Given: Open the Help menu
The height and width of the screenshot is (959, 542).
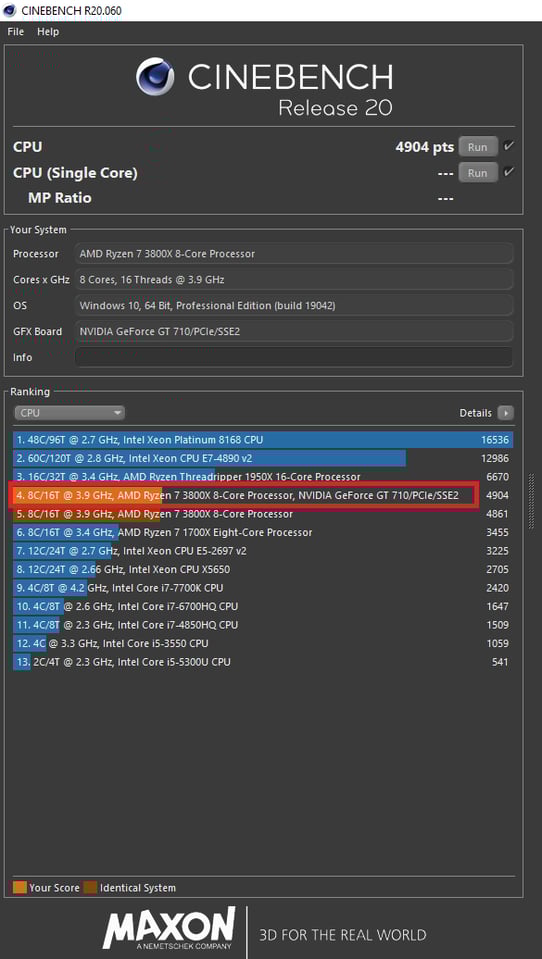Looking at the screenshot, I should tap(48, 32).
